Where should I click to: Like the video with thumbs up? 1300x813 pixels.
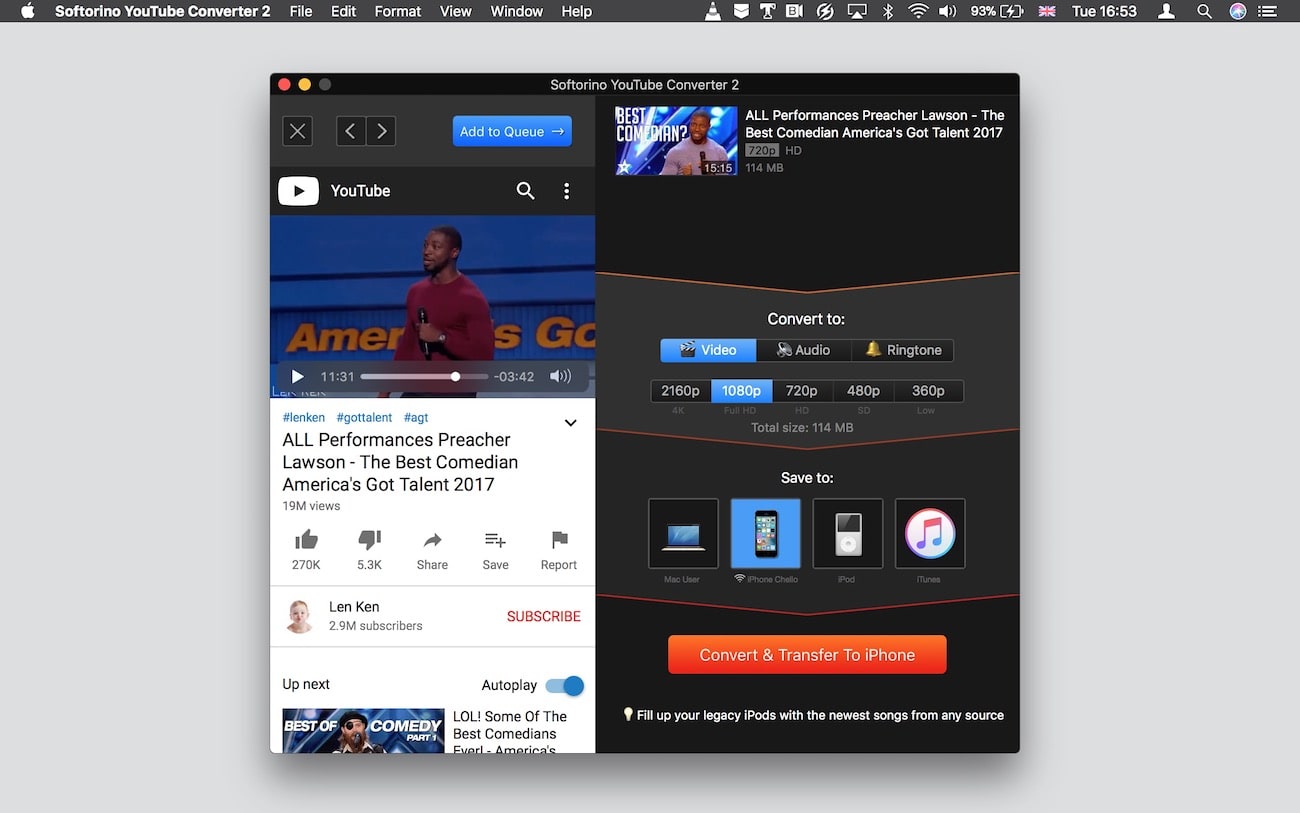click(x=306, y=540)
